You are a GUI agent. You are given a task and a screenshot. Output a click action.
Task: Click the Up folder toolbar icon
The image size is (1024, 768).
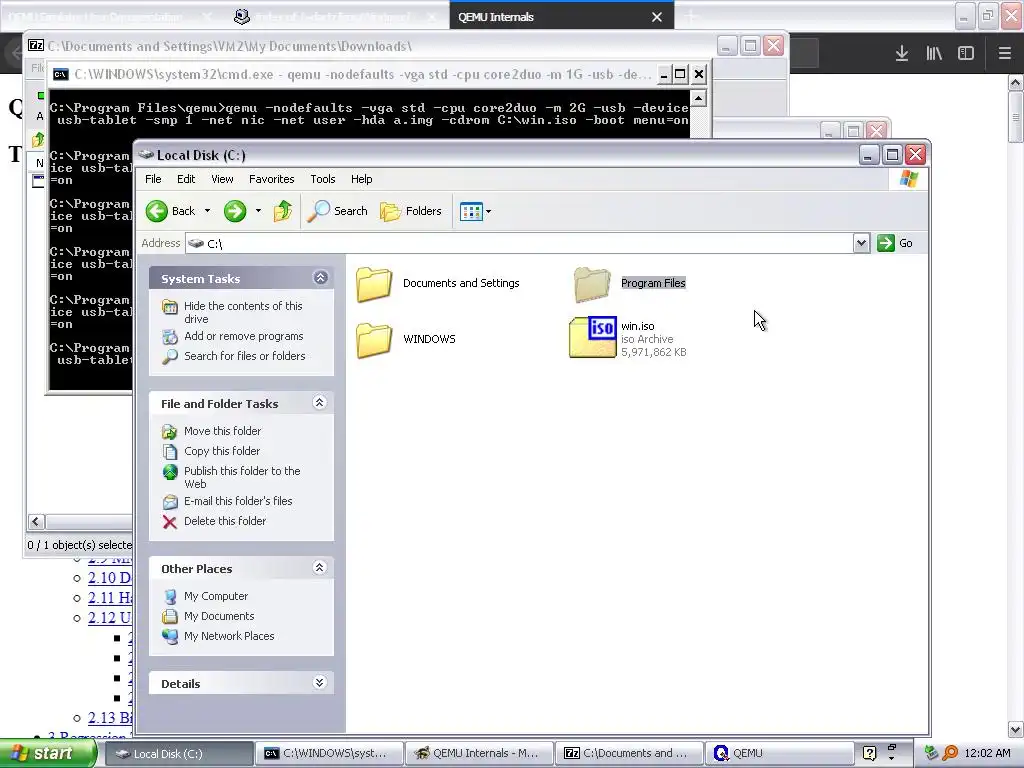[283, 211]
